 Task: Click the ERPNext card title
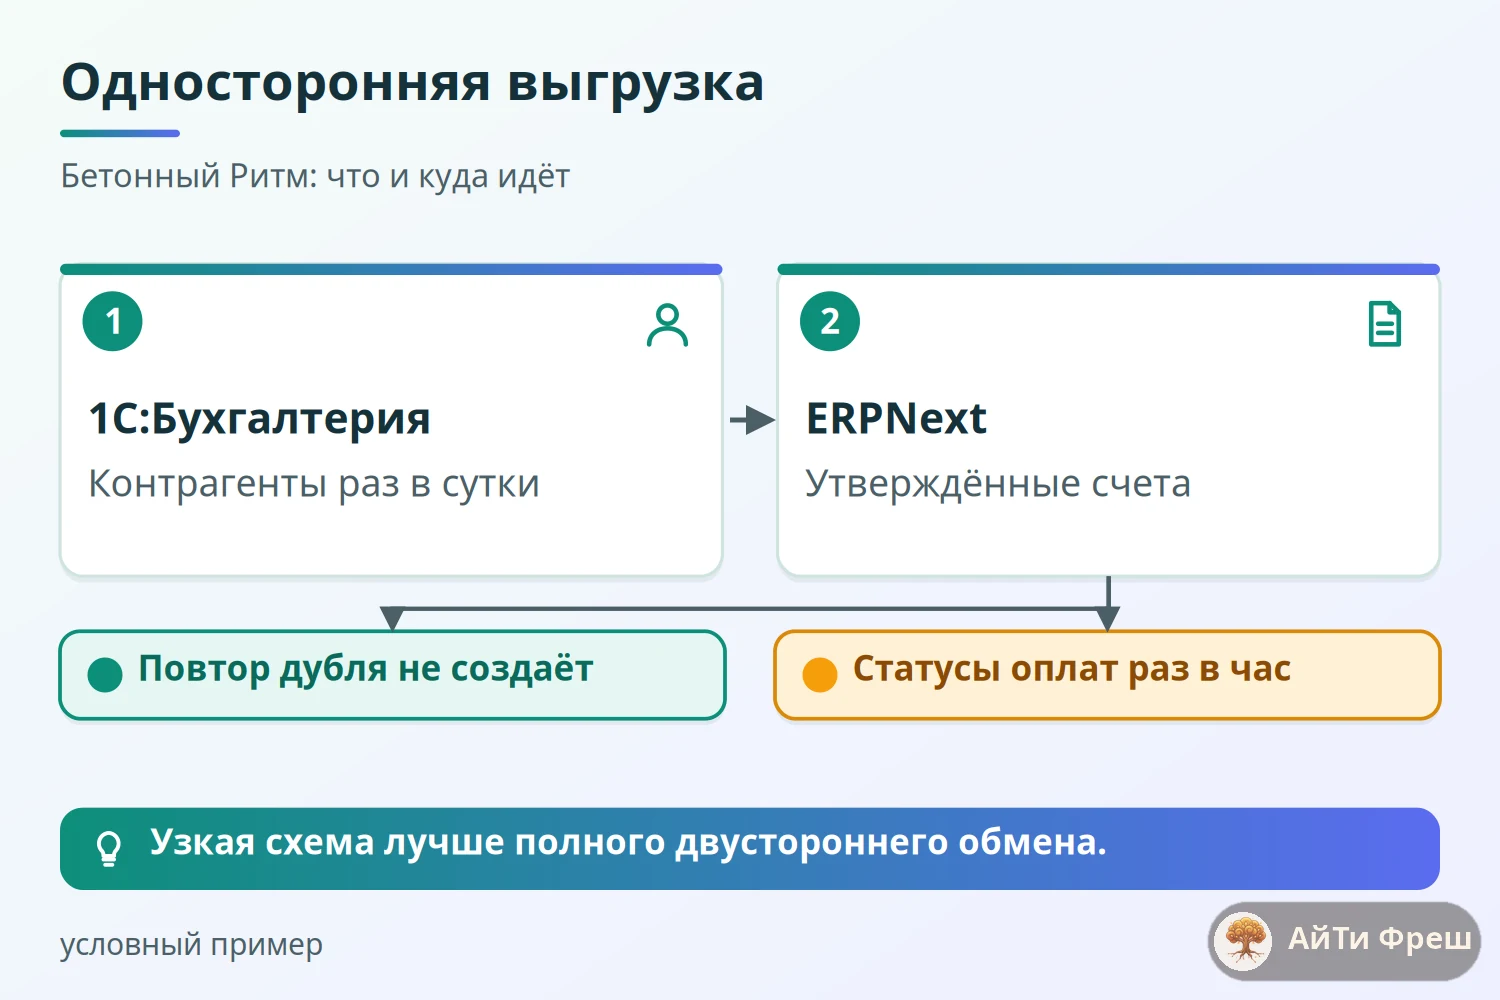pyautogui.click(x=896, y=419)
